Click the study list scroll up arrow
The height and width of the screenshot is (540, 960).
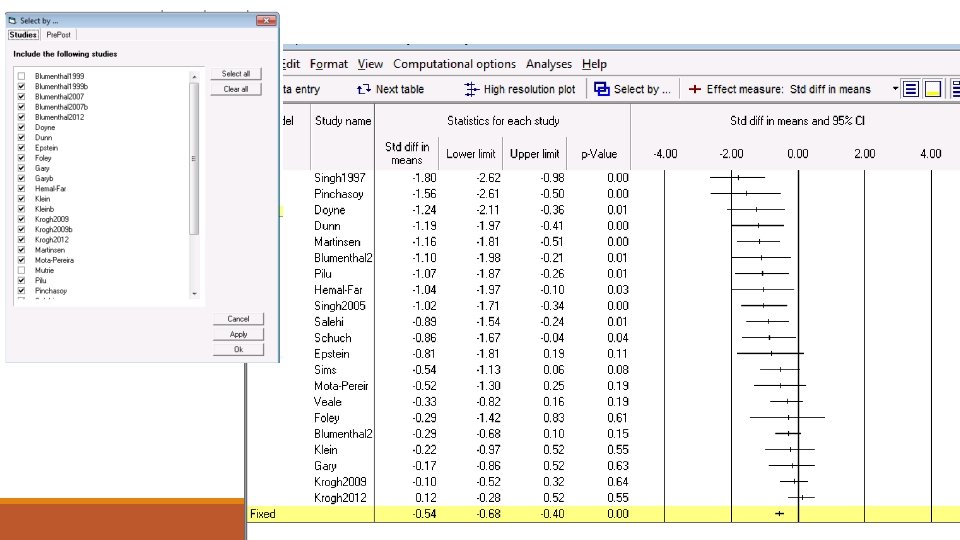click(x=194, y=77)
